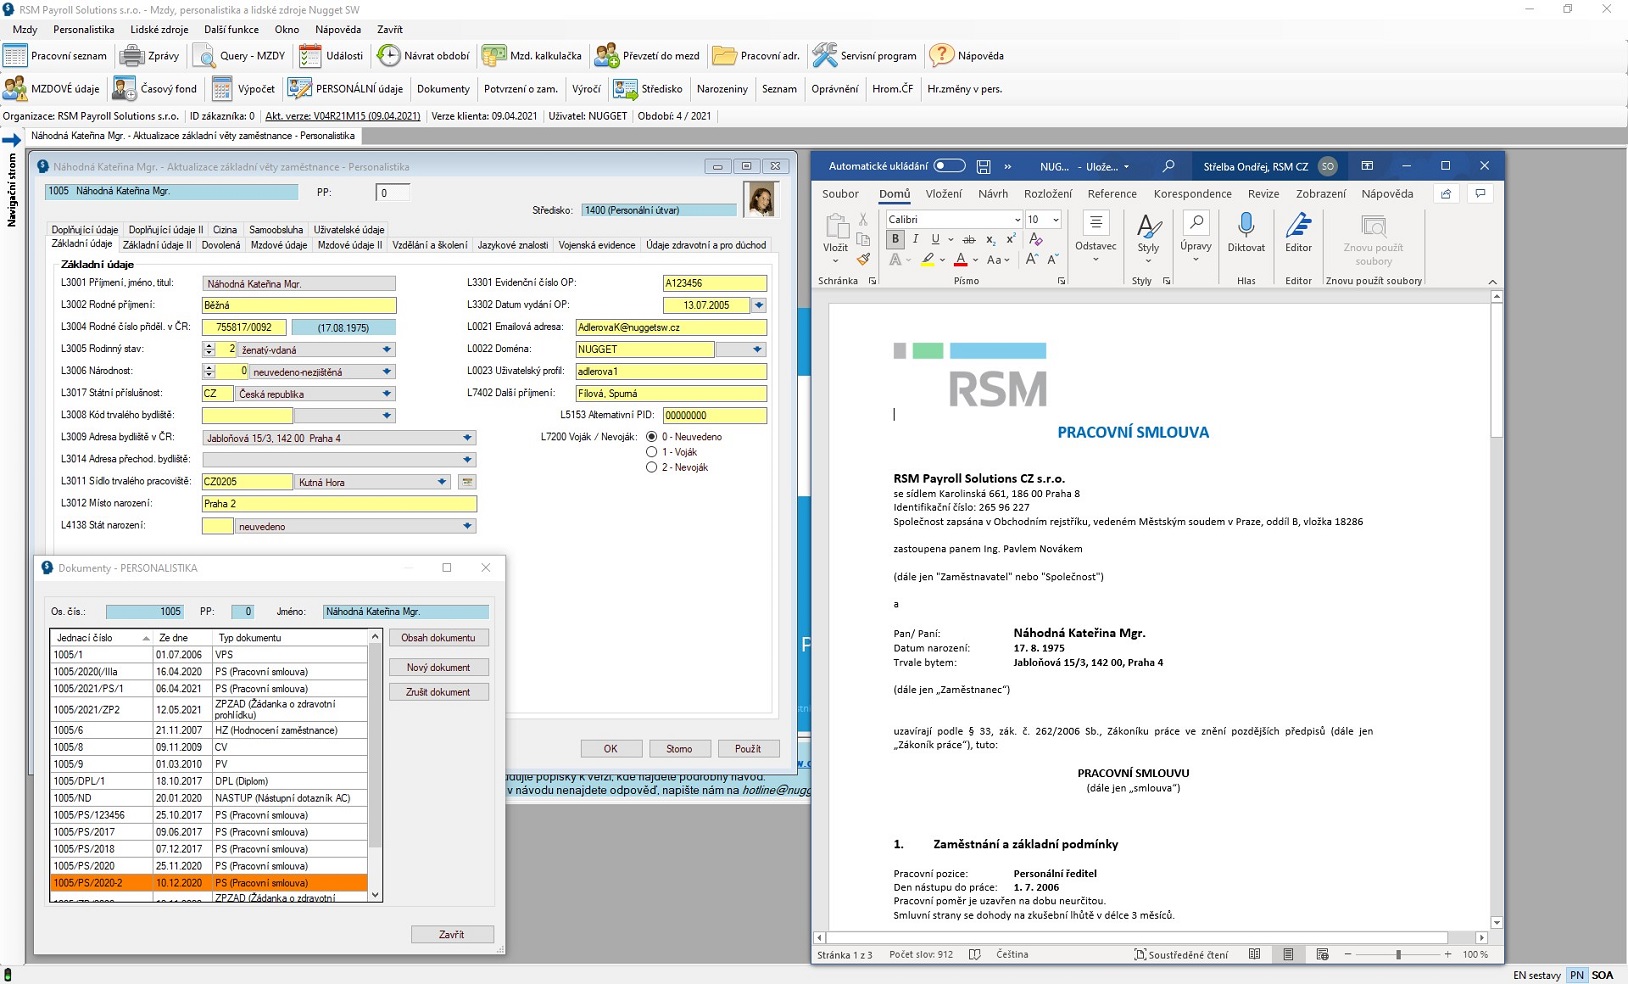1628x984 pixels.
Task: Open Word font size dropdown
Action: (x=1056, y=220)
